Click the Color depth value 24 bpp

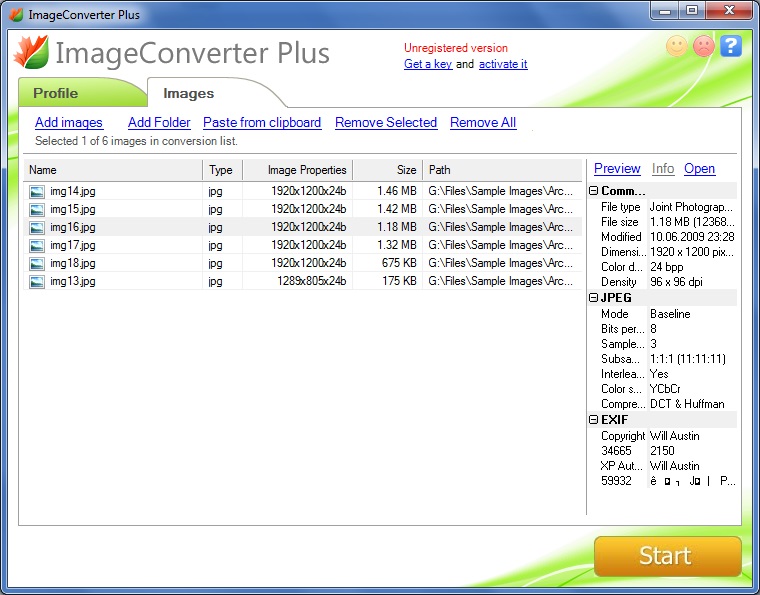[666, 267]
